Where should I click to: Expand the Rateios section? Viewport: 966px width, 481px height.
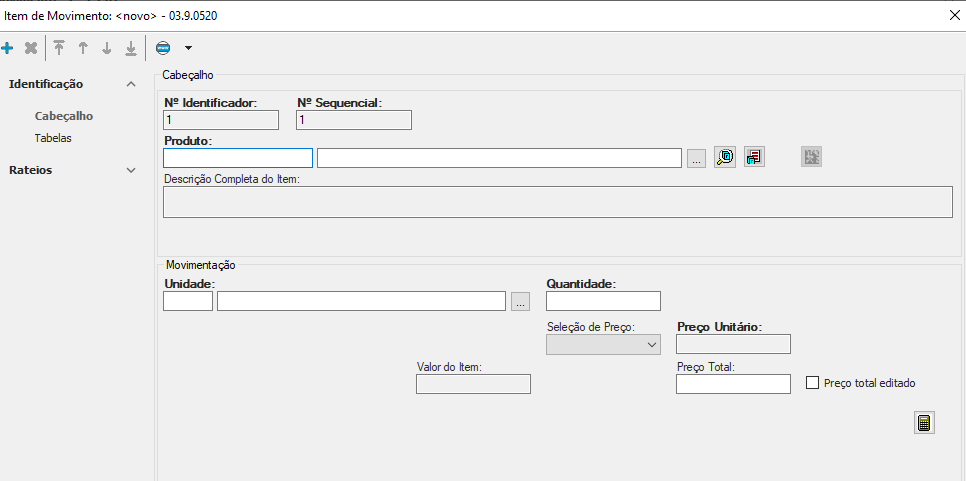click(x=130, y=170)
